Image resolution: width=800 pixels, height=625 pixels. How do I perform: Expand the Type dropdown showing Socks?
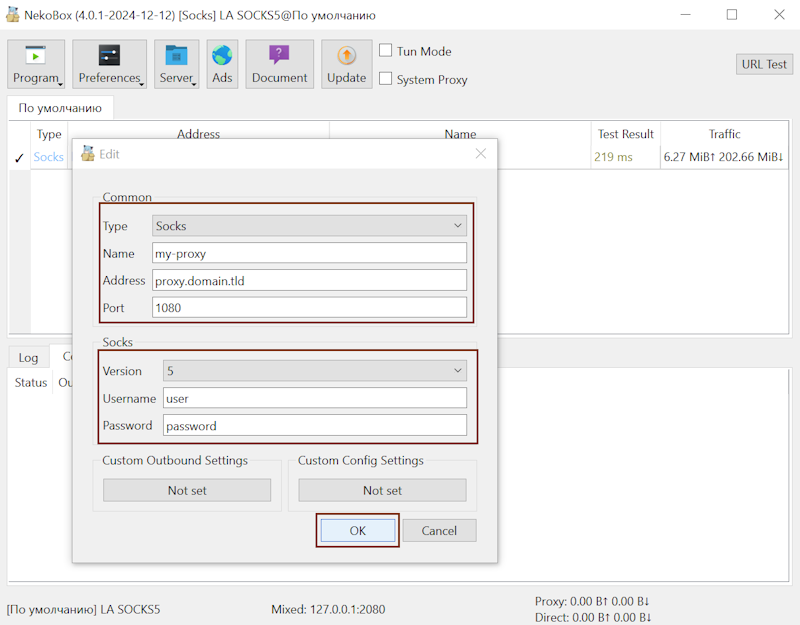coord(309,226)
